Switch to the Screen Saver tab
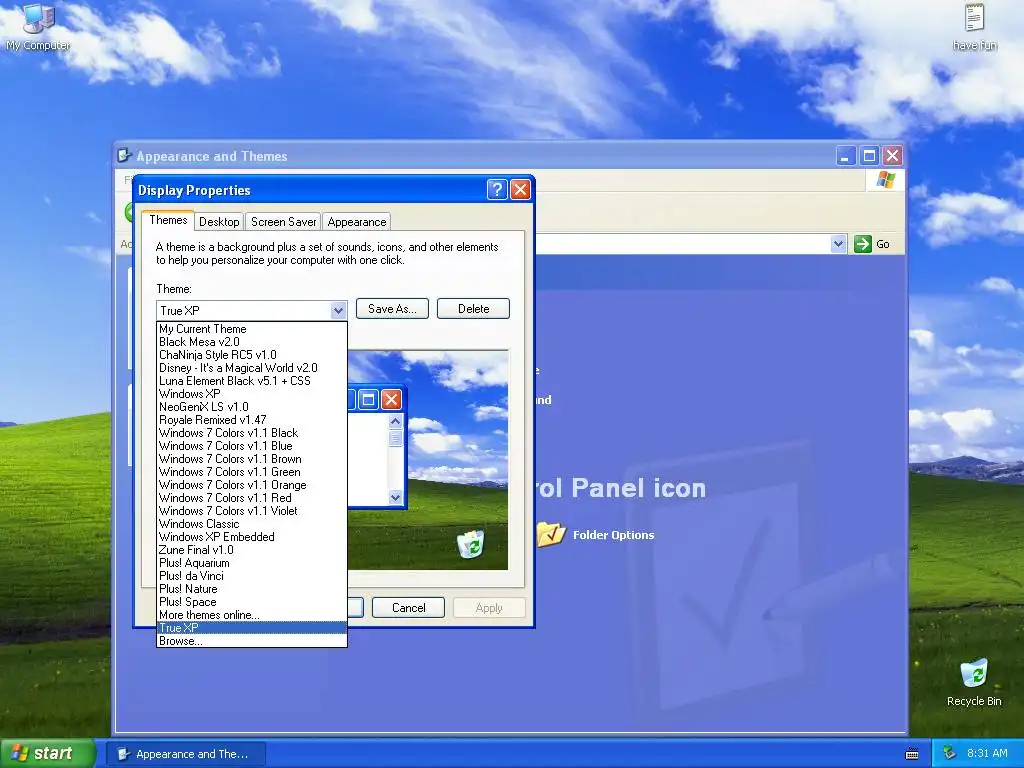The height and width of the screenshot is (768, 1024). tap(283, 222)
